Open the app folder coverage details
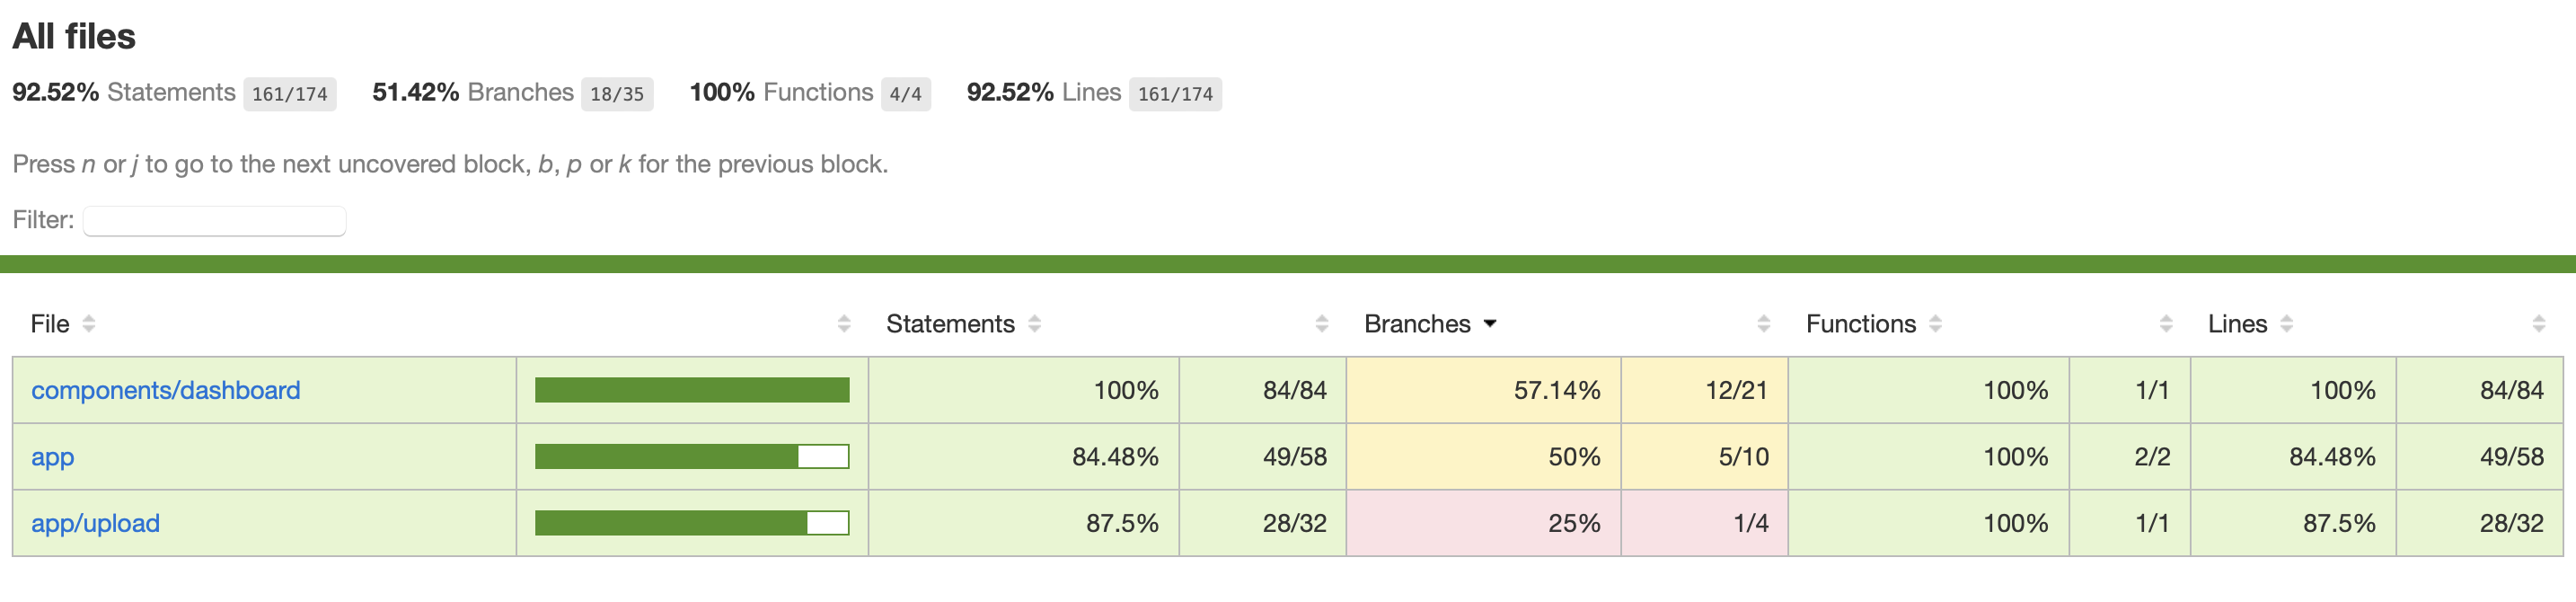The width and height of the screenshot is (2576, 602). coord(52,457)
